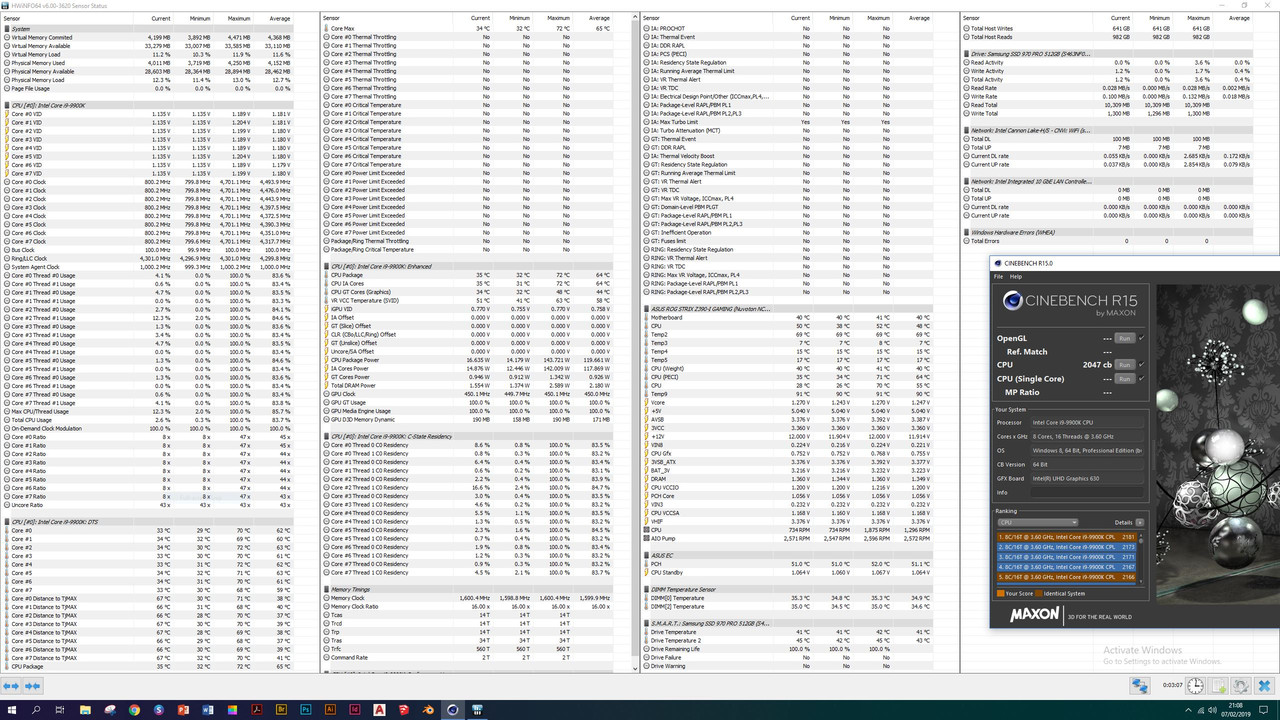
Task: Click the HWiNFO network sync icon
Action: (x=1141, y=685)
